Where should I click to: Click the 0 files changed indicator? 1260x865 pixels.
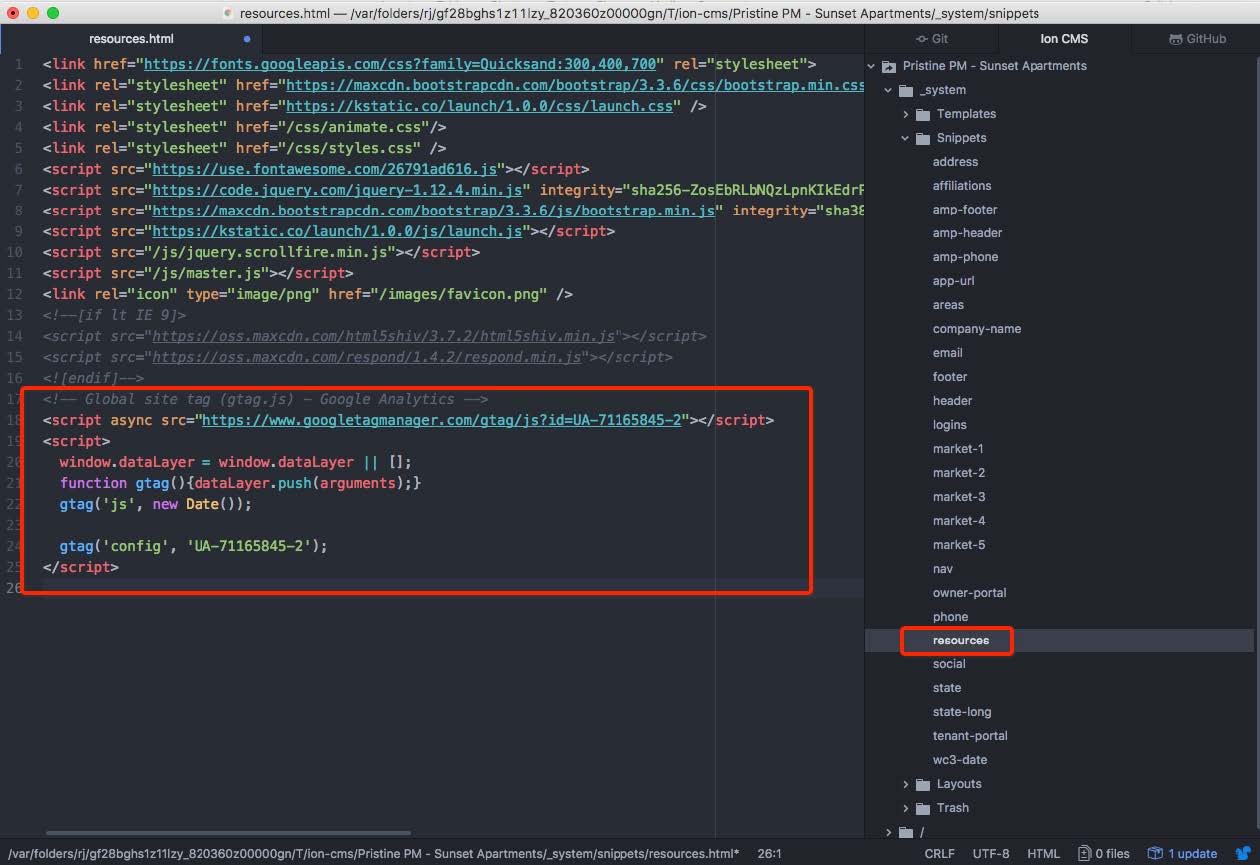[x=1104, y=853]
